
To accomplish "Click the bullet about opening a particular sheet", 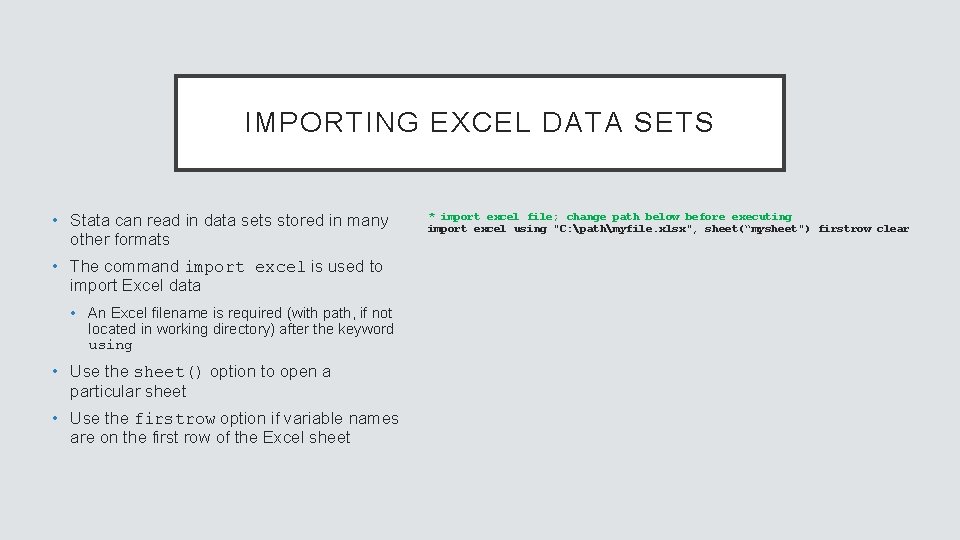I will tap(200, 381).
